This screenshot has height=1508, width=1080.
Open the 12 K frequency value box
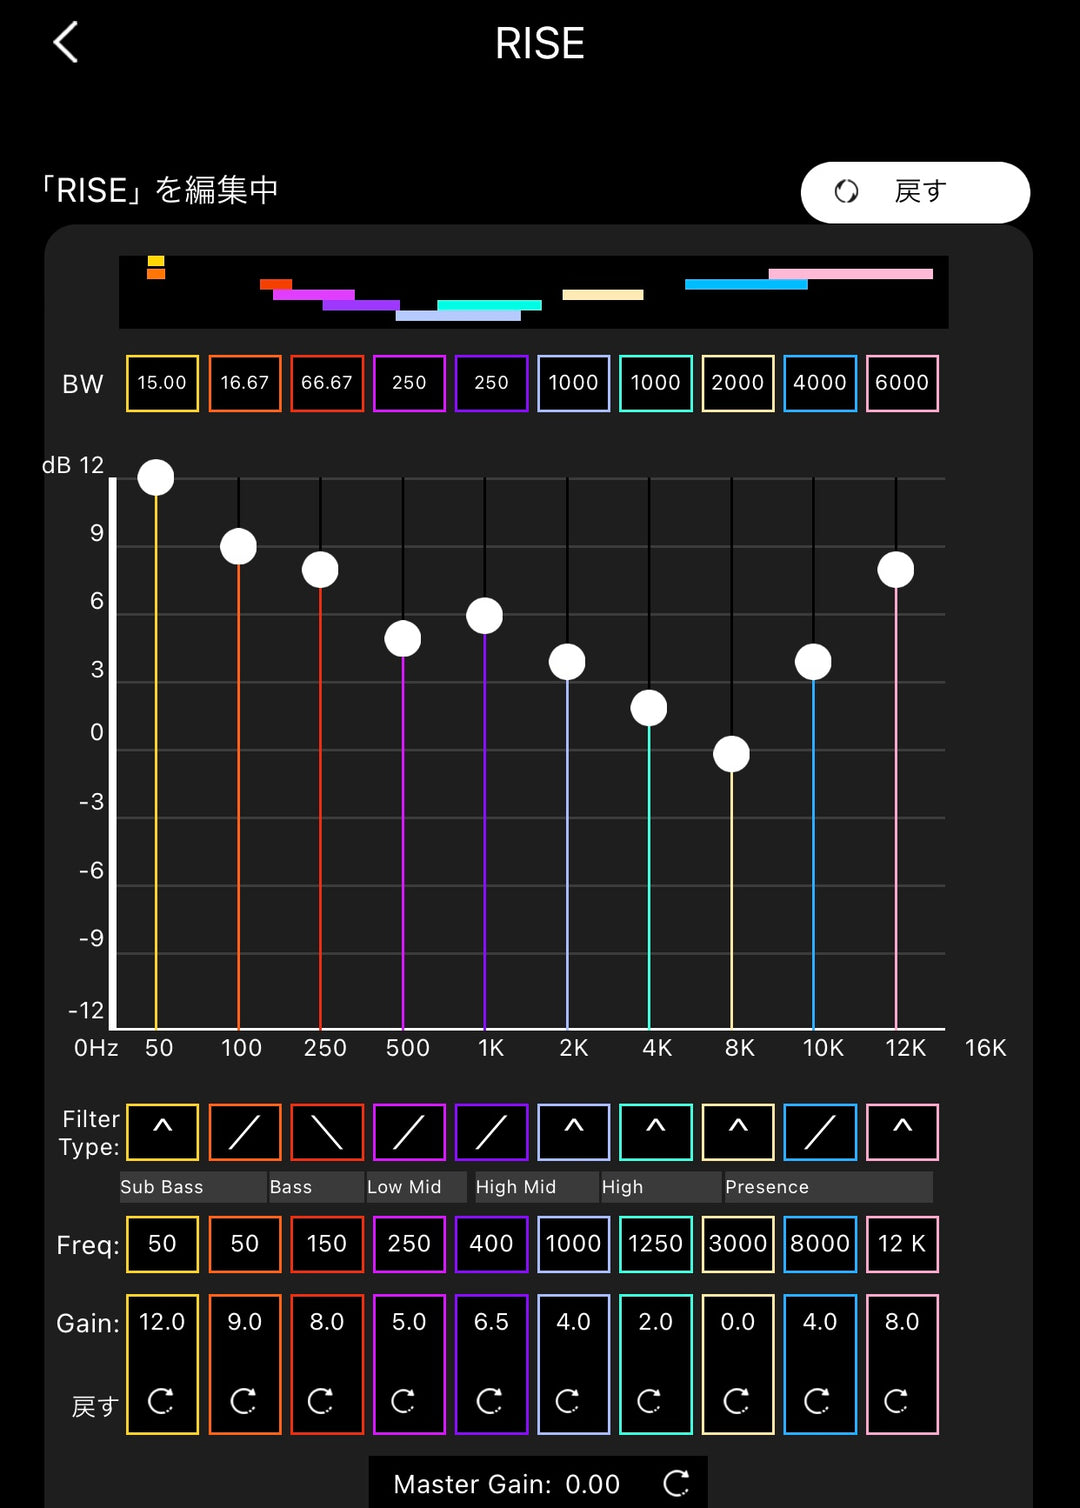[902, 1244]
